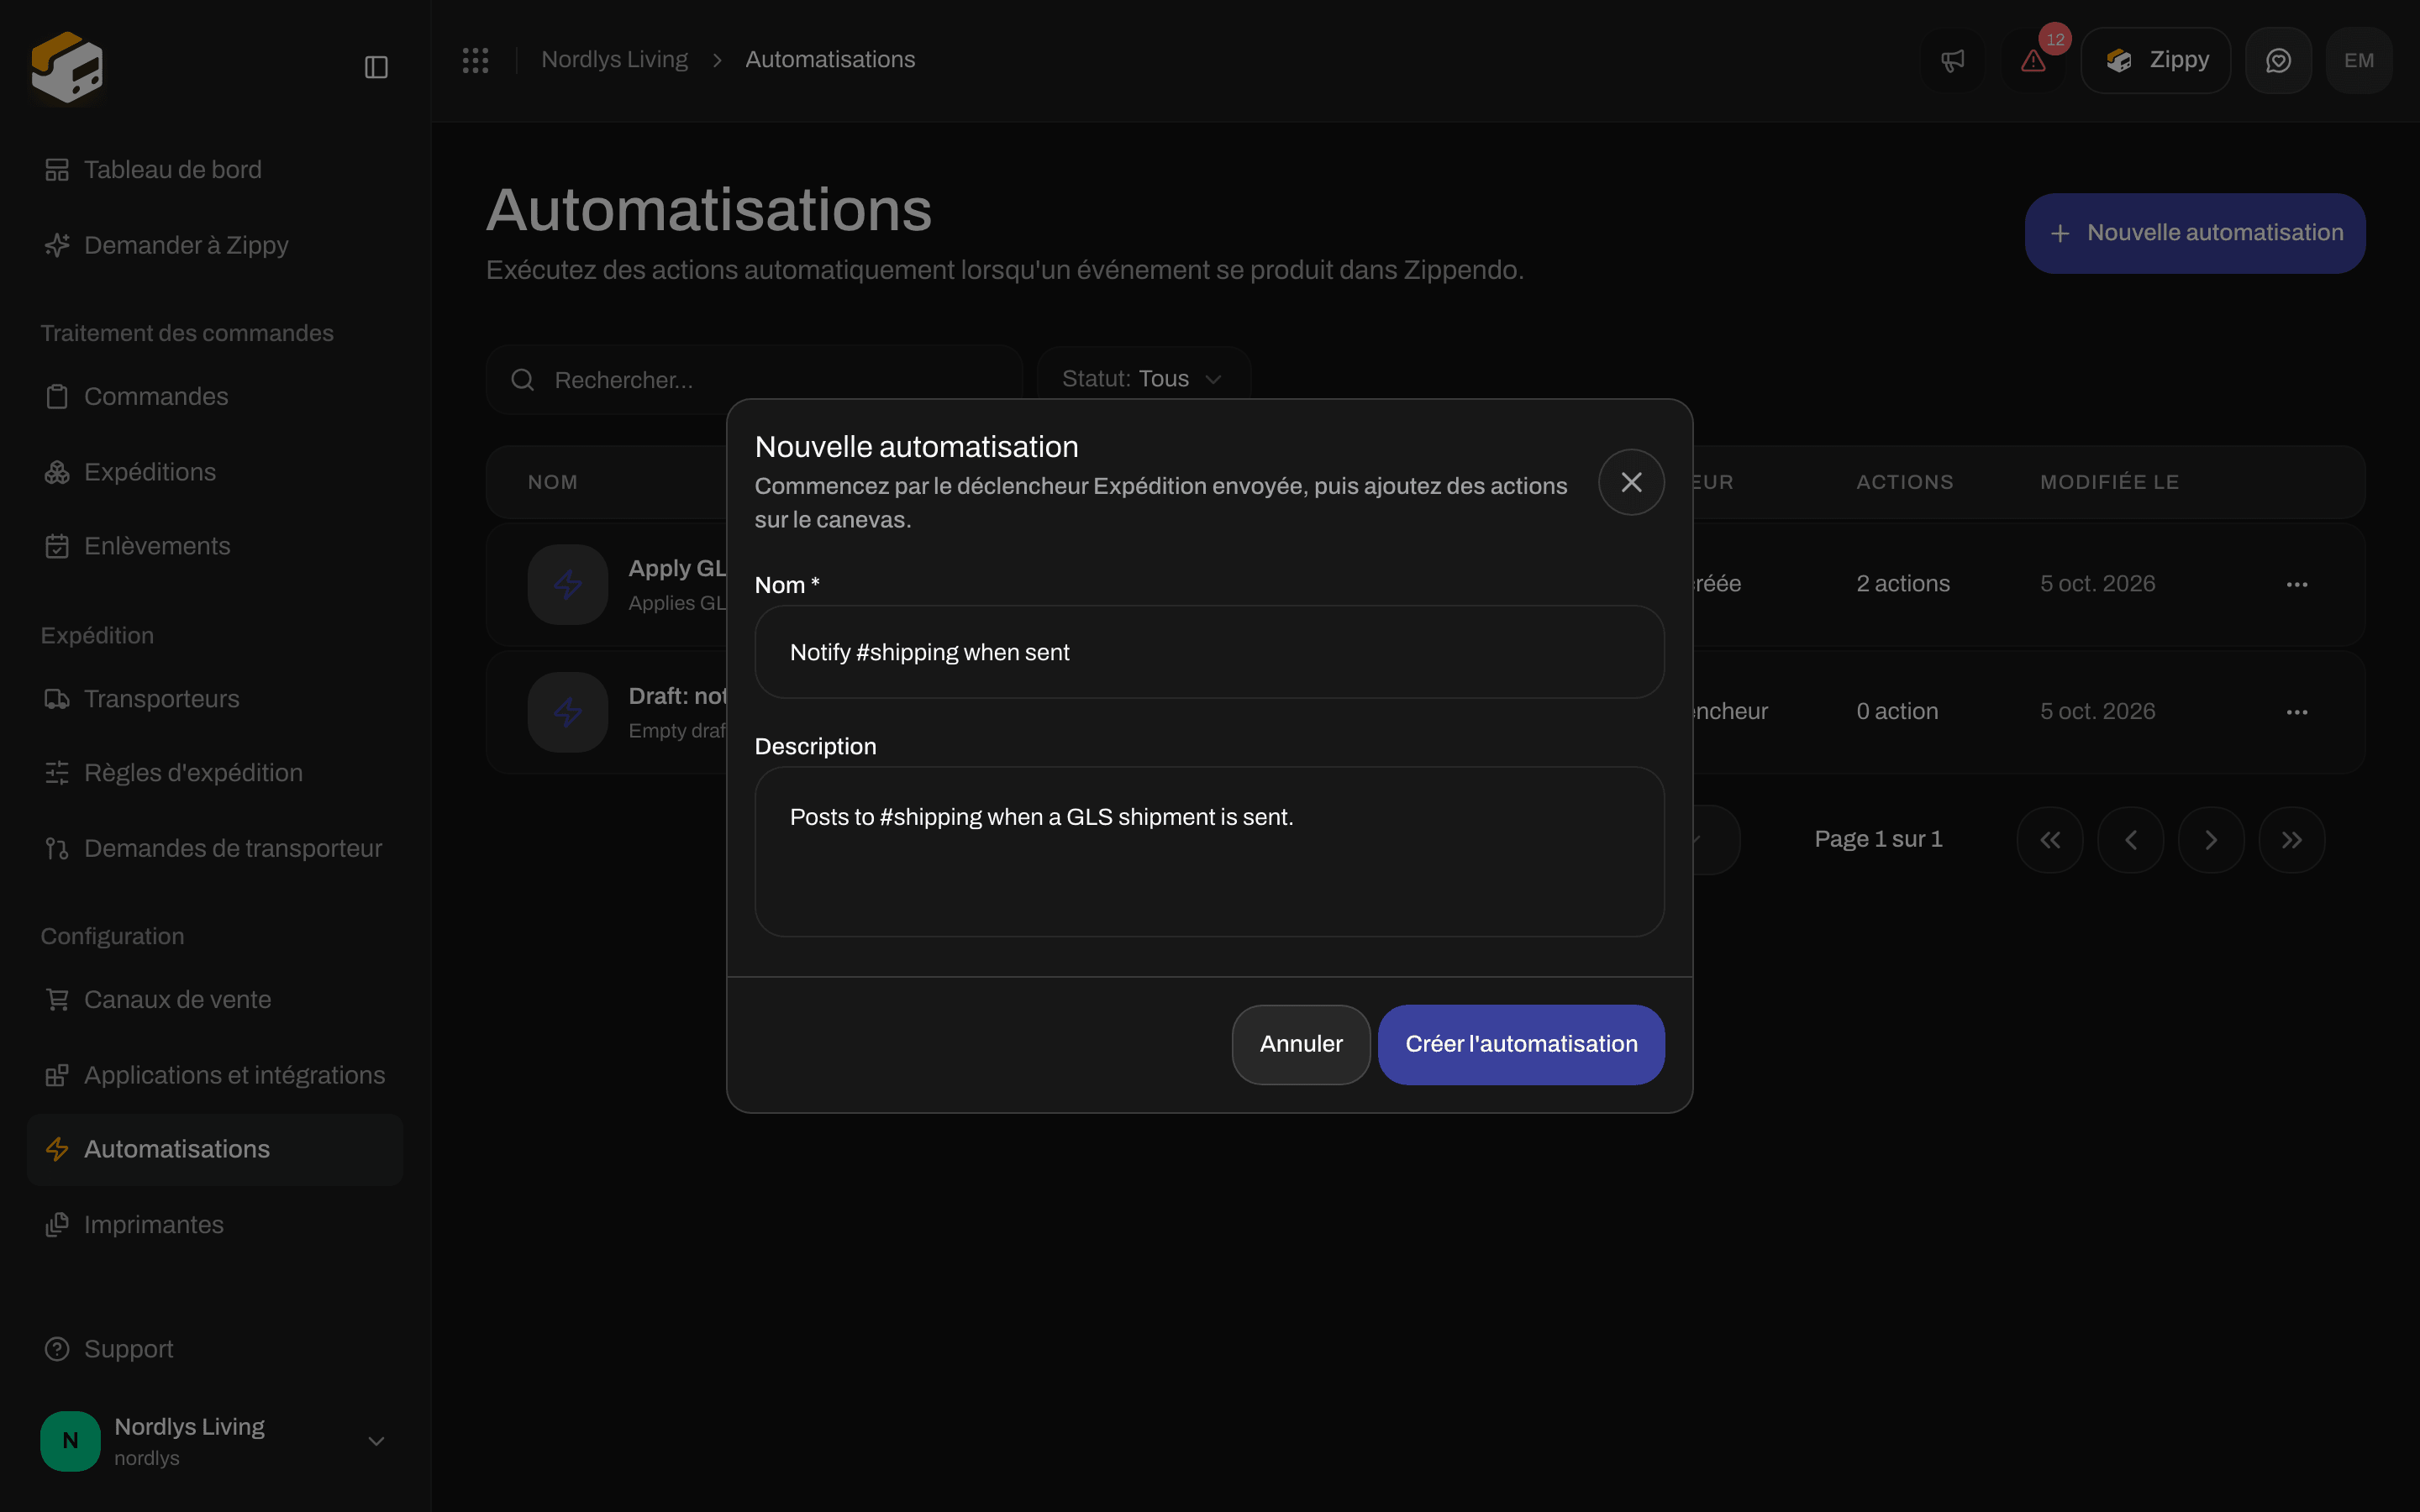Click the Description text area
This screenshot has height=1512, width=2420.
(1209, 852)
